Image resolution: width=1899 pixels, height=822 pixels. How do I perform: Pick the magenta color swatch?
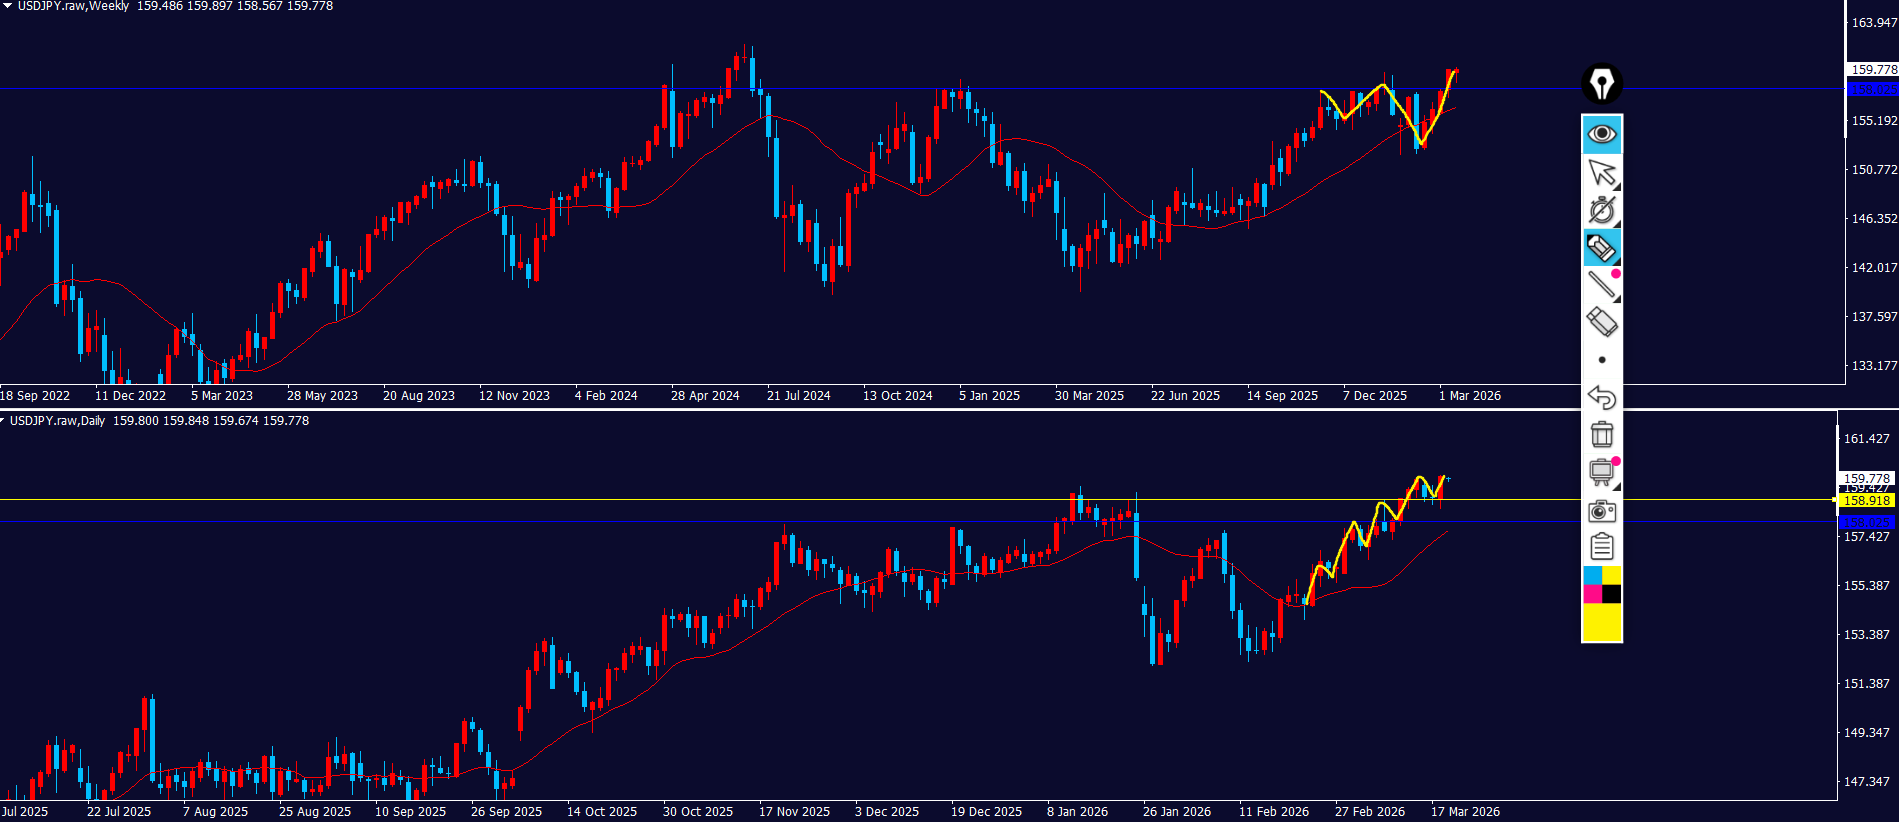[x=1592, y=594]
